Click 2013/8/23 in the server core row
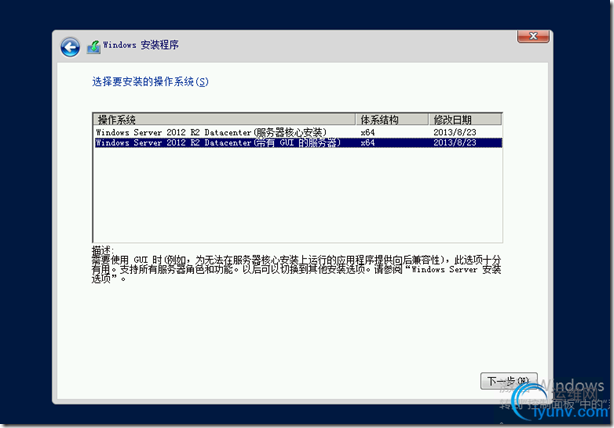Image resolution: width=614 pixels, height=428 pixels. click(455, 132)
